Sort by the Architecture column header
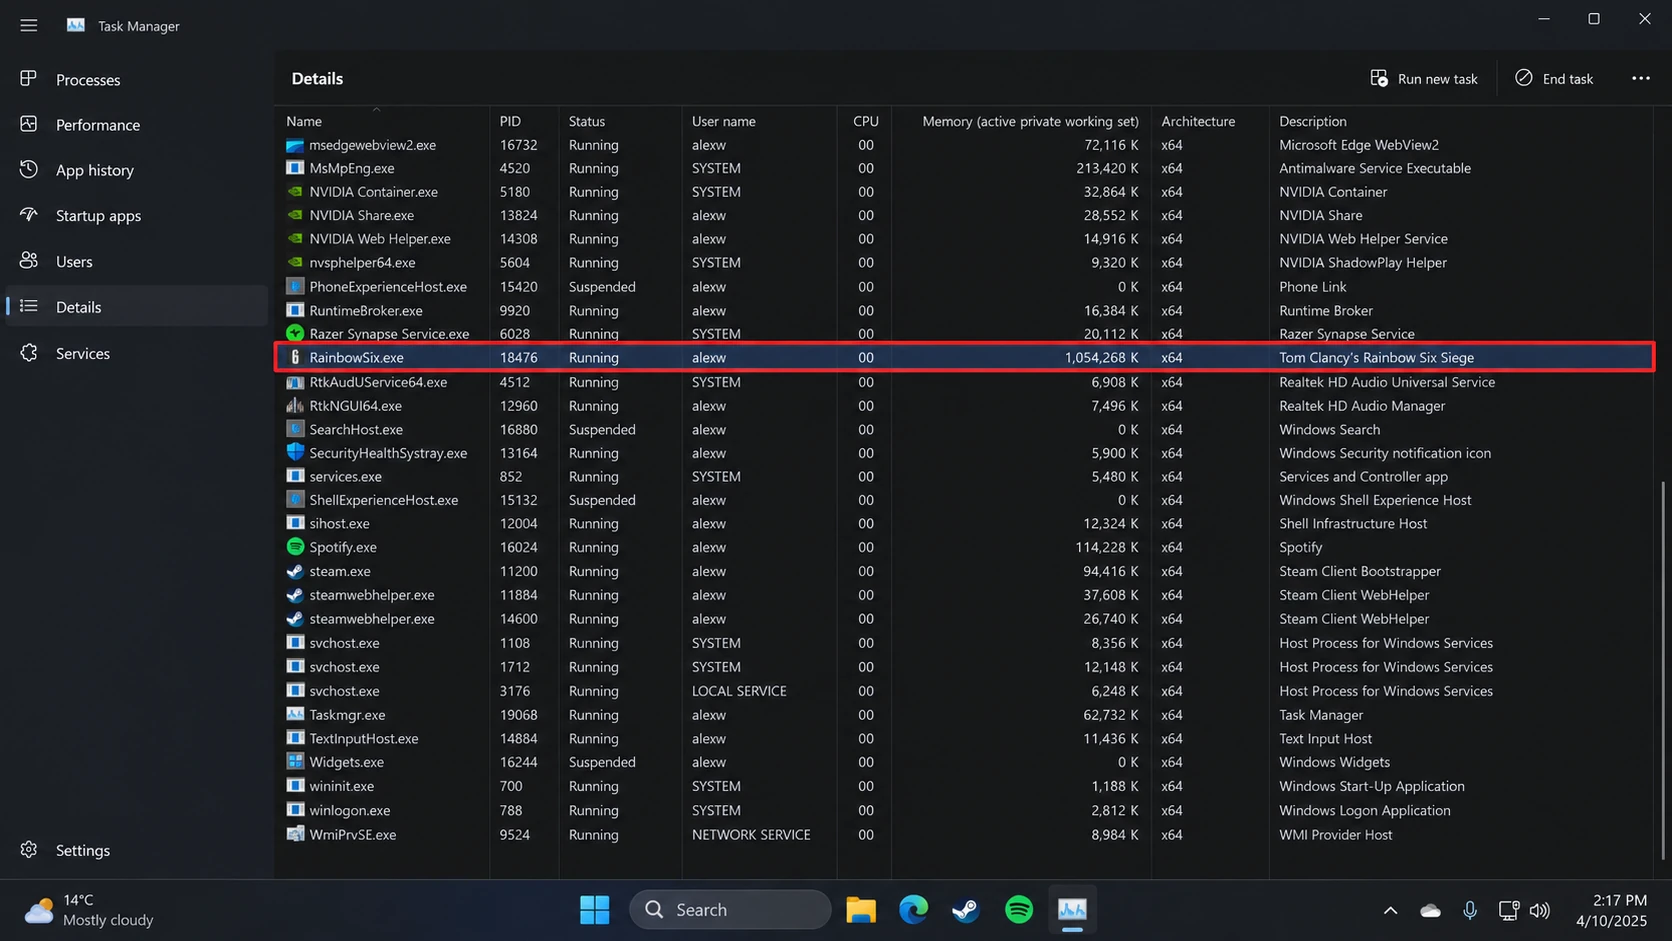Screen dimensions: 1672x941 (1198, 121)
